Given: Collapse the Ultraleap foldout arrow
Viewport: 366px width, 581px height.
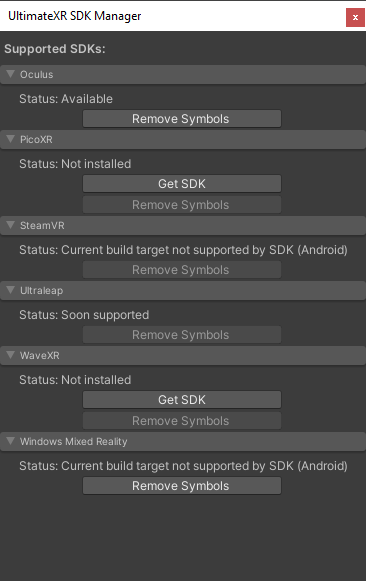Looking at the screenshot, I should point(10,290).
